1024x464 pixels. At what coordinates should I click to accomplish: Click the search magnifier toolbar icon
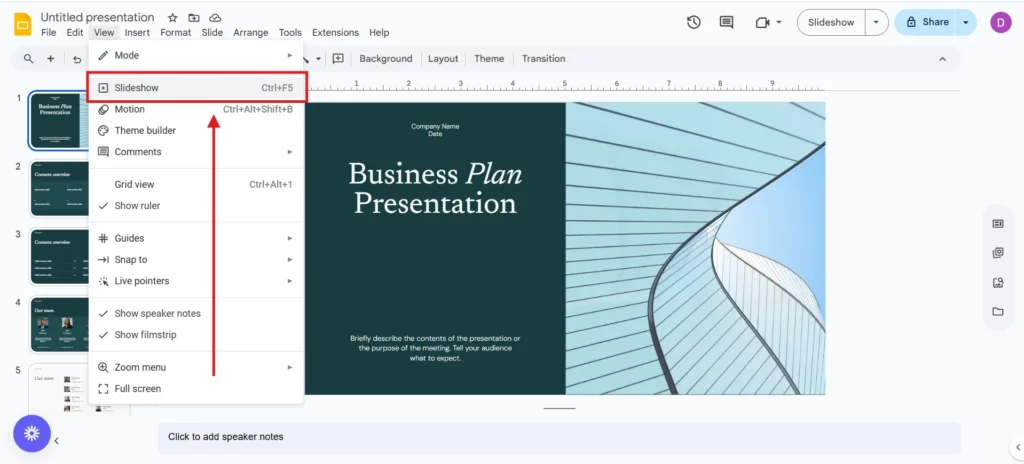tap(28, 59)
